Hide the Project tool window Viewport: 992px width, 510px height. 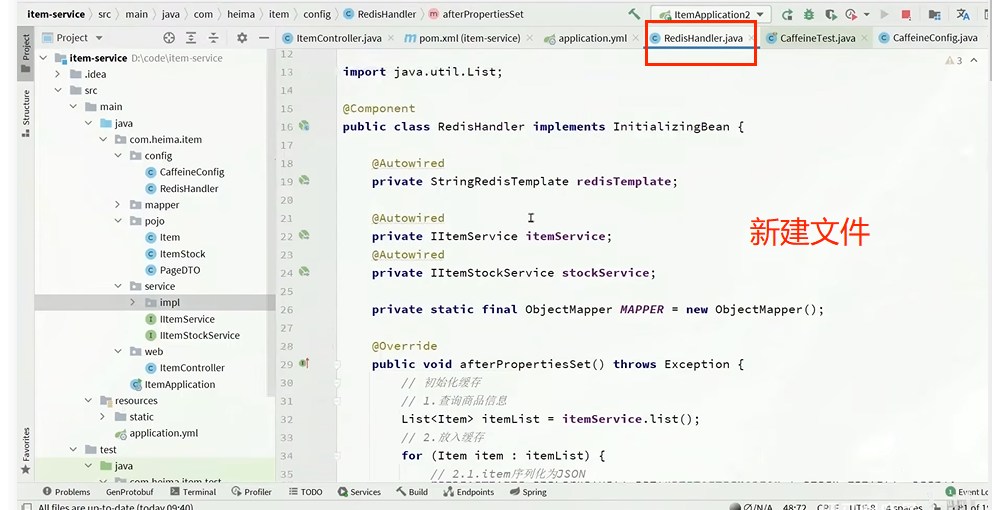tap(263, 38)
